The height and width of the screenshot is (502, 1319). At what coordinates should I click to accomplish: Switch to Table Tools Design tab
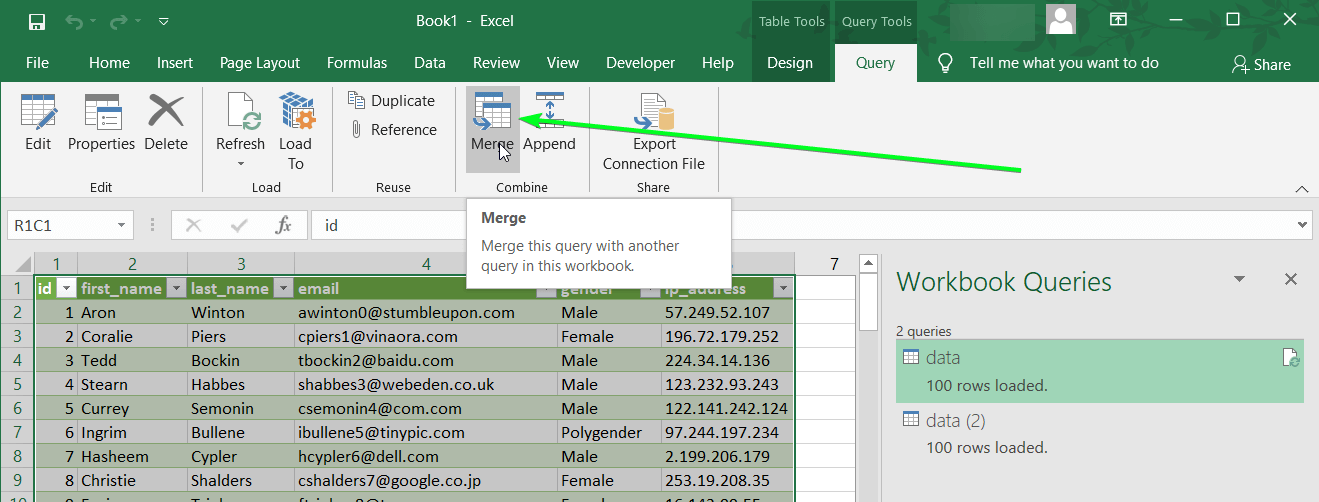pyautogui.click(x=790, y=63)
